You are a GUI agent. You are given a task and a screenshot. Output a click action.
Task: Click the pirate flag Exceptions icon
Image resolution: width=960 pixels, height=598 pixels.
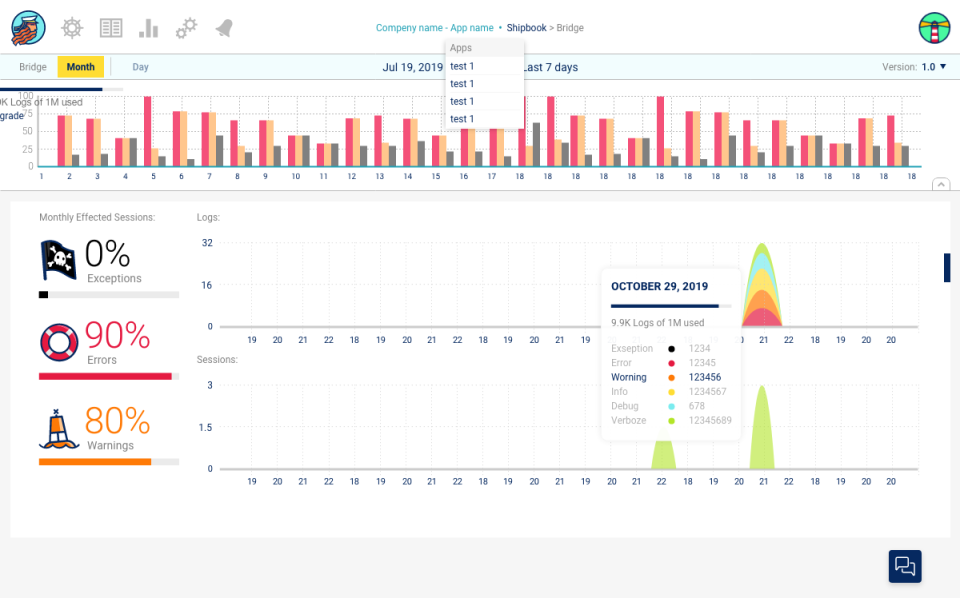(58, 260)
